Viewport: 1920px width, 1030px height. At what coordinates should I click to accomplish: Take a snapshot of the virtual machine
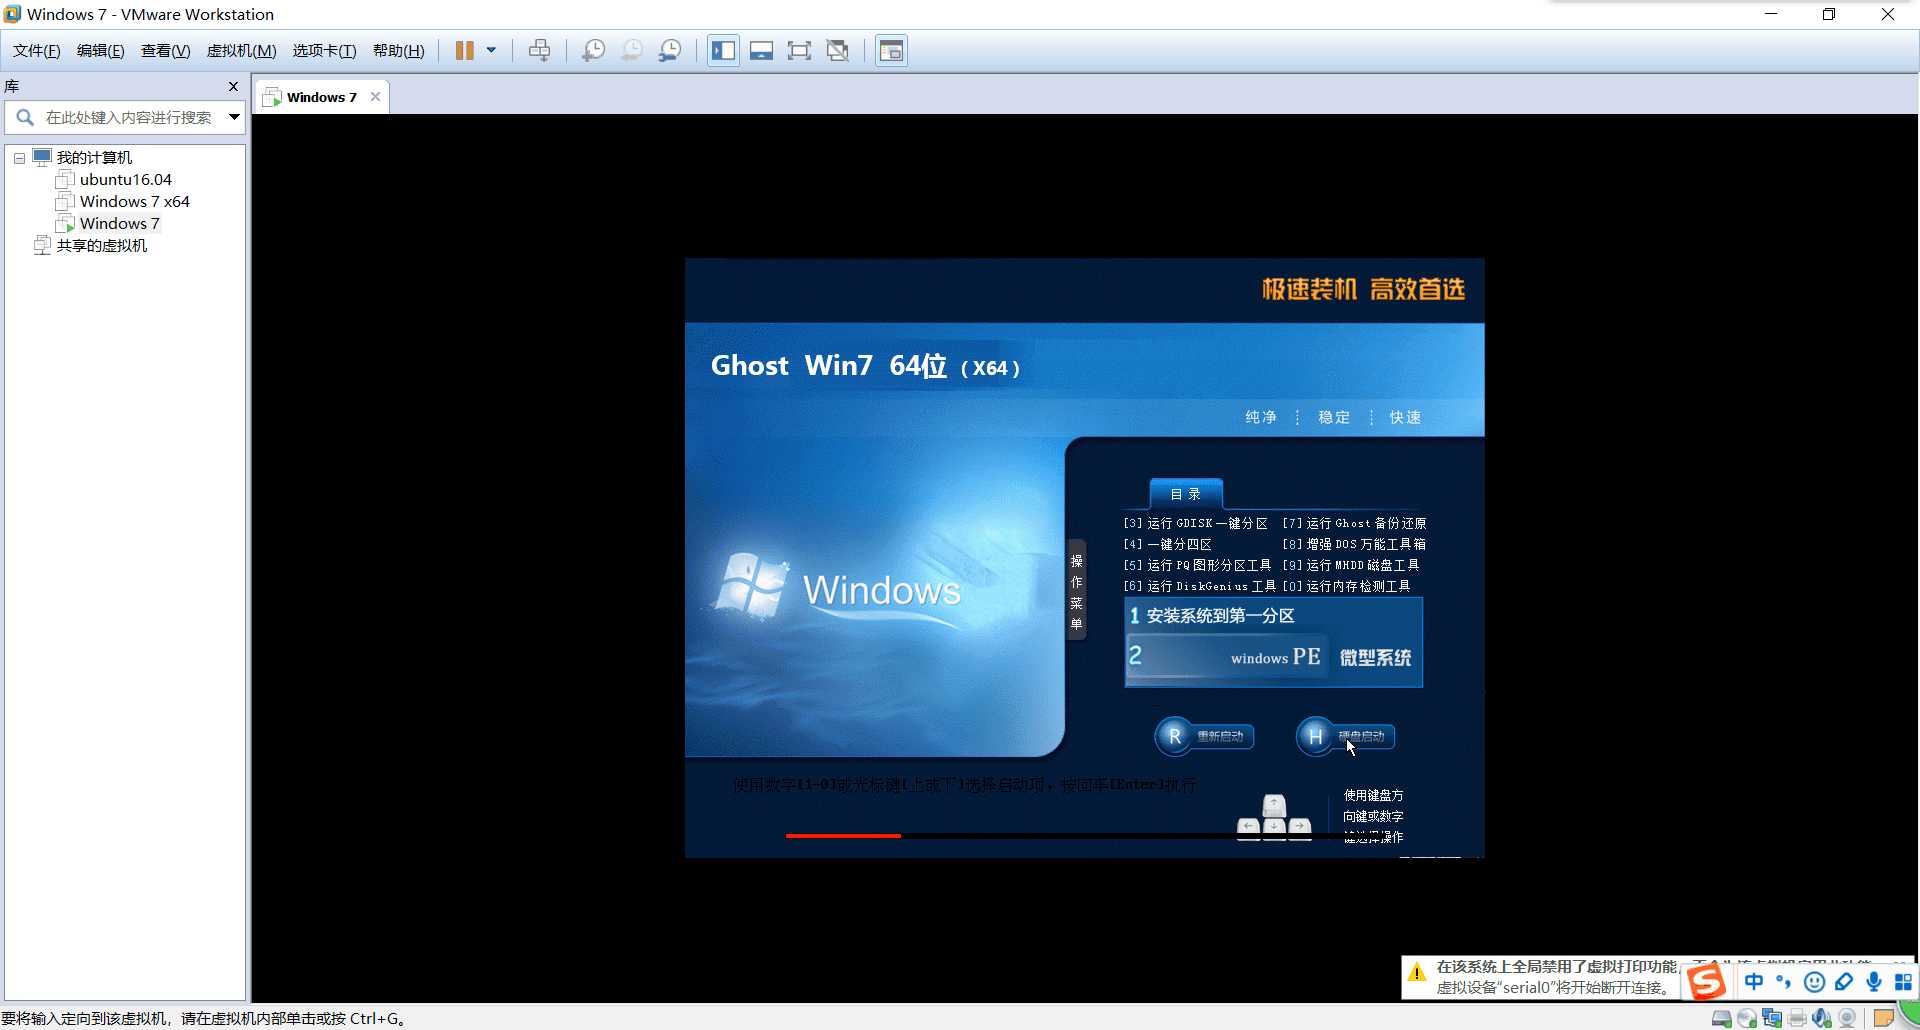593,51
